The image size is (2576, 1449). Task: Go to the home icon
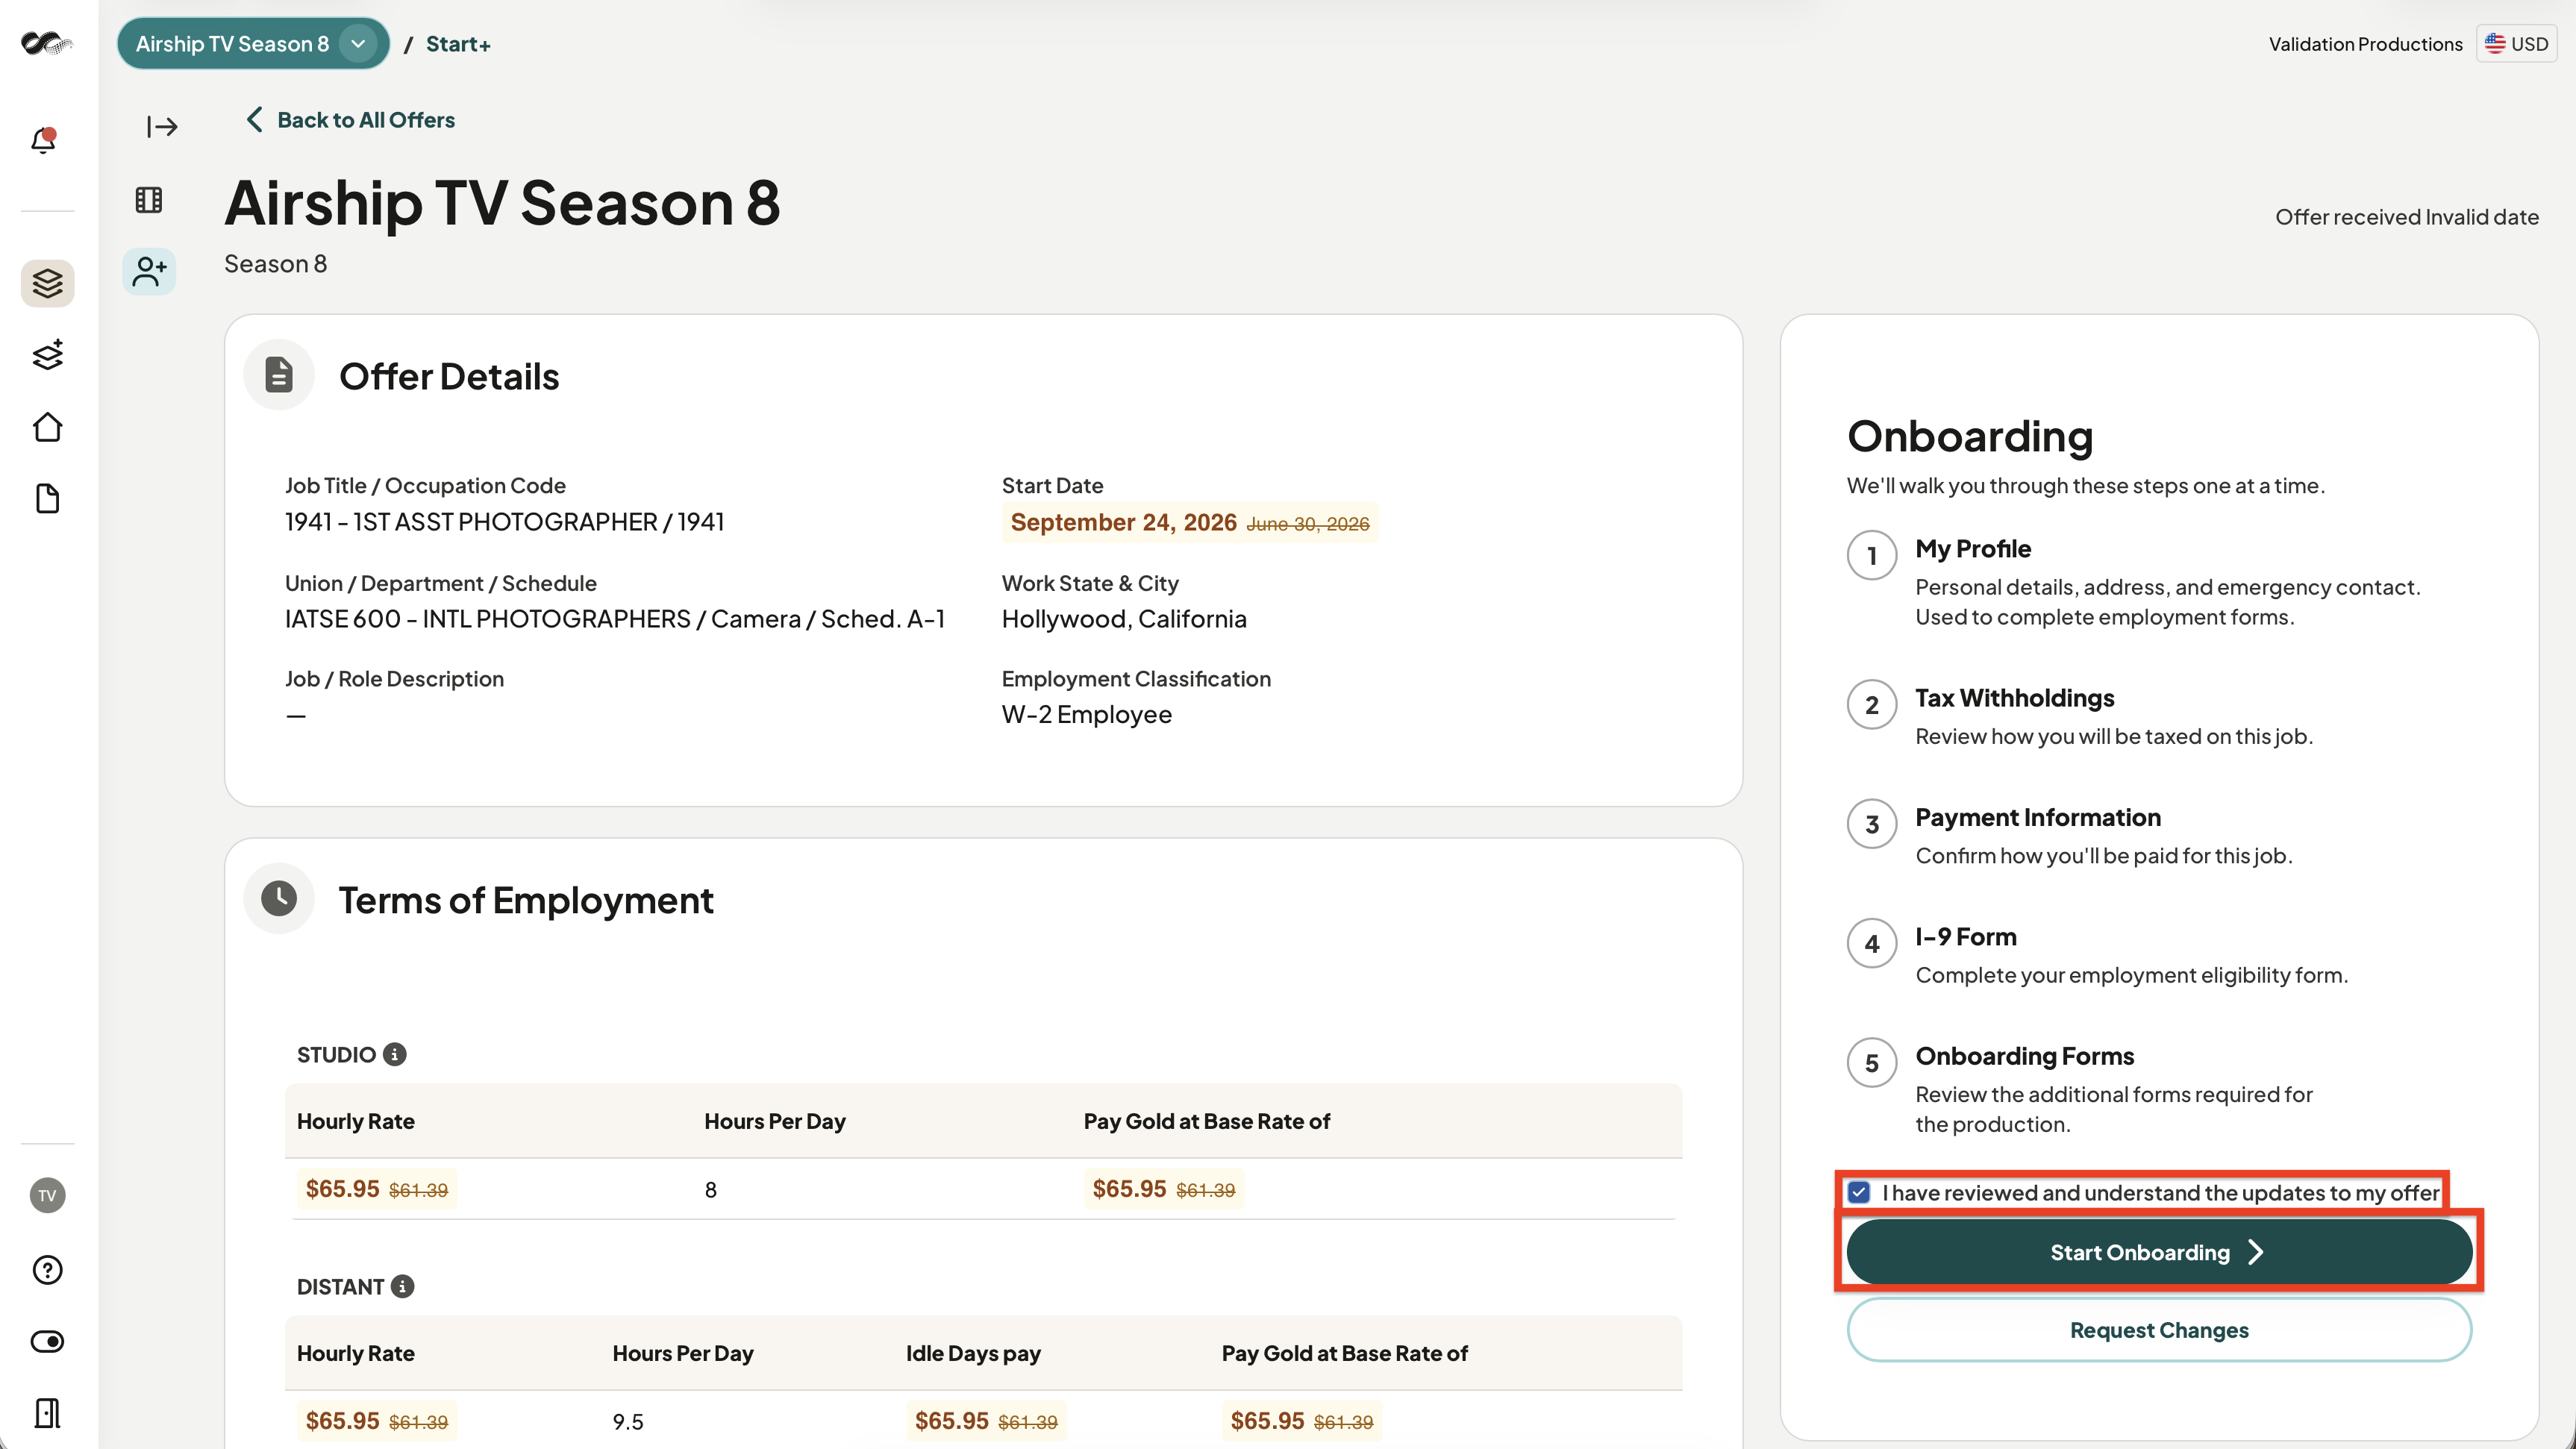[x=47, y=427]
